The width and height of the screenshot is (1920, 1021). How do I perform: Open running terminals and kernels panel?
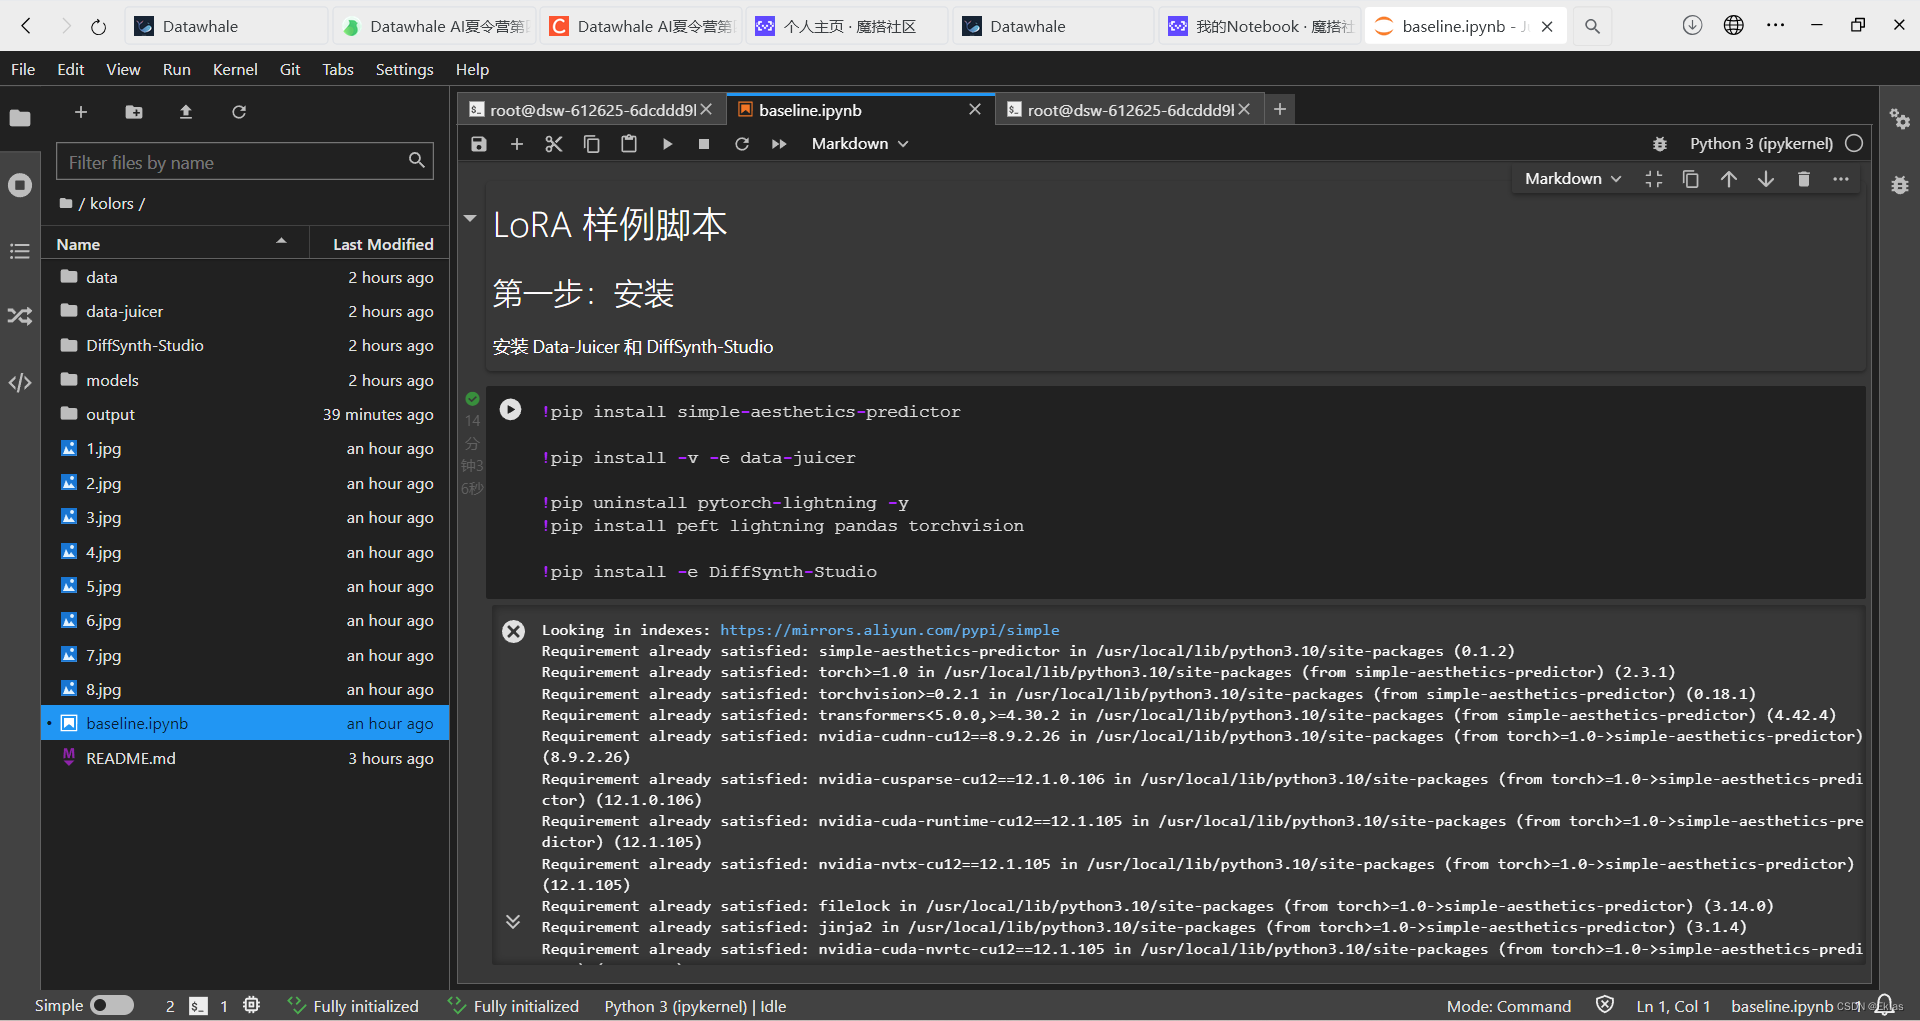coord(20,185)
